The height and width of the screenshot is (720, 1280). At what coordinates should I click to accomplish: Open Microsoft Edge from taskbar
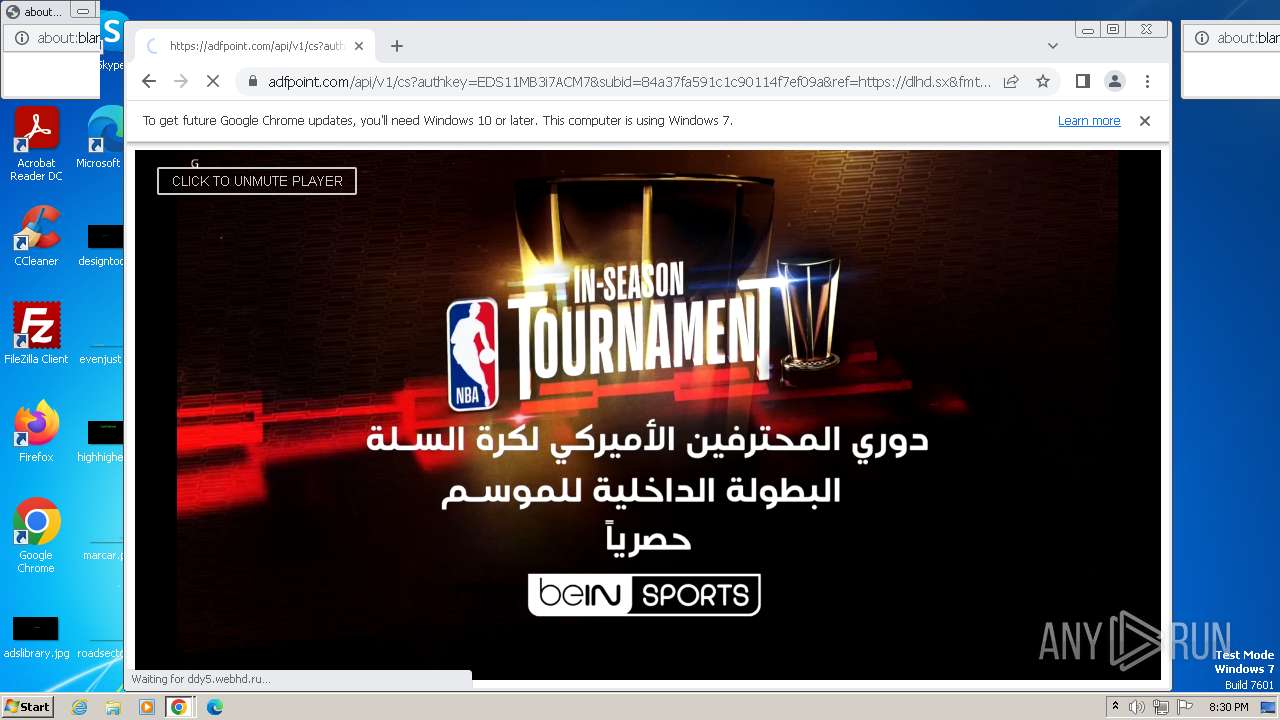coord(214,707)
